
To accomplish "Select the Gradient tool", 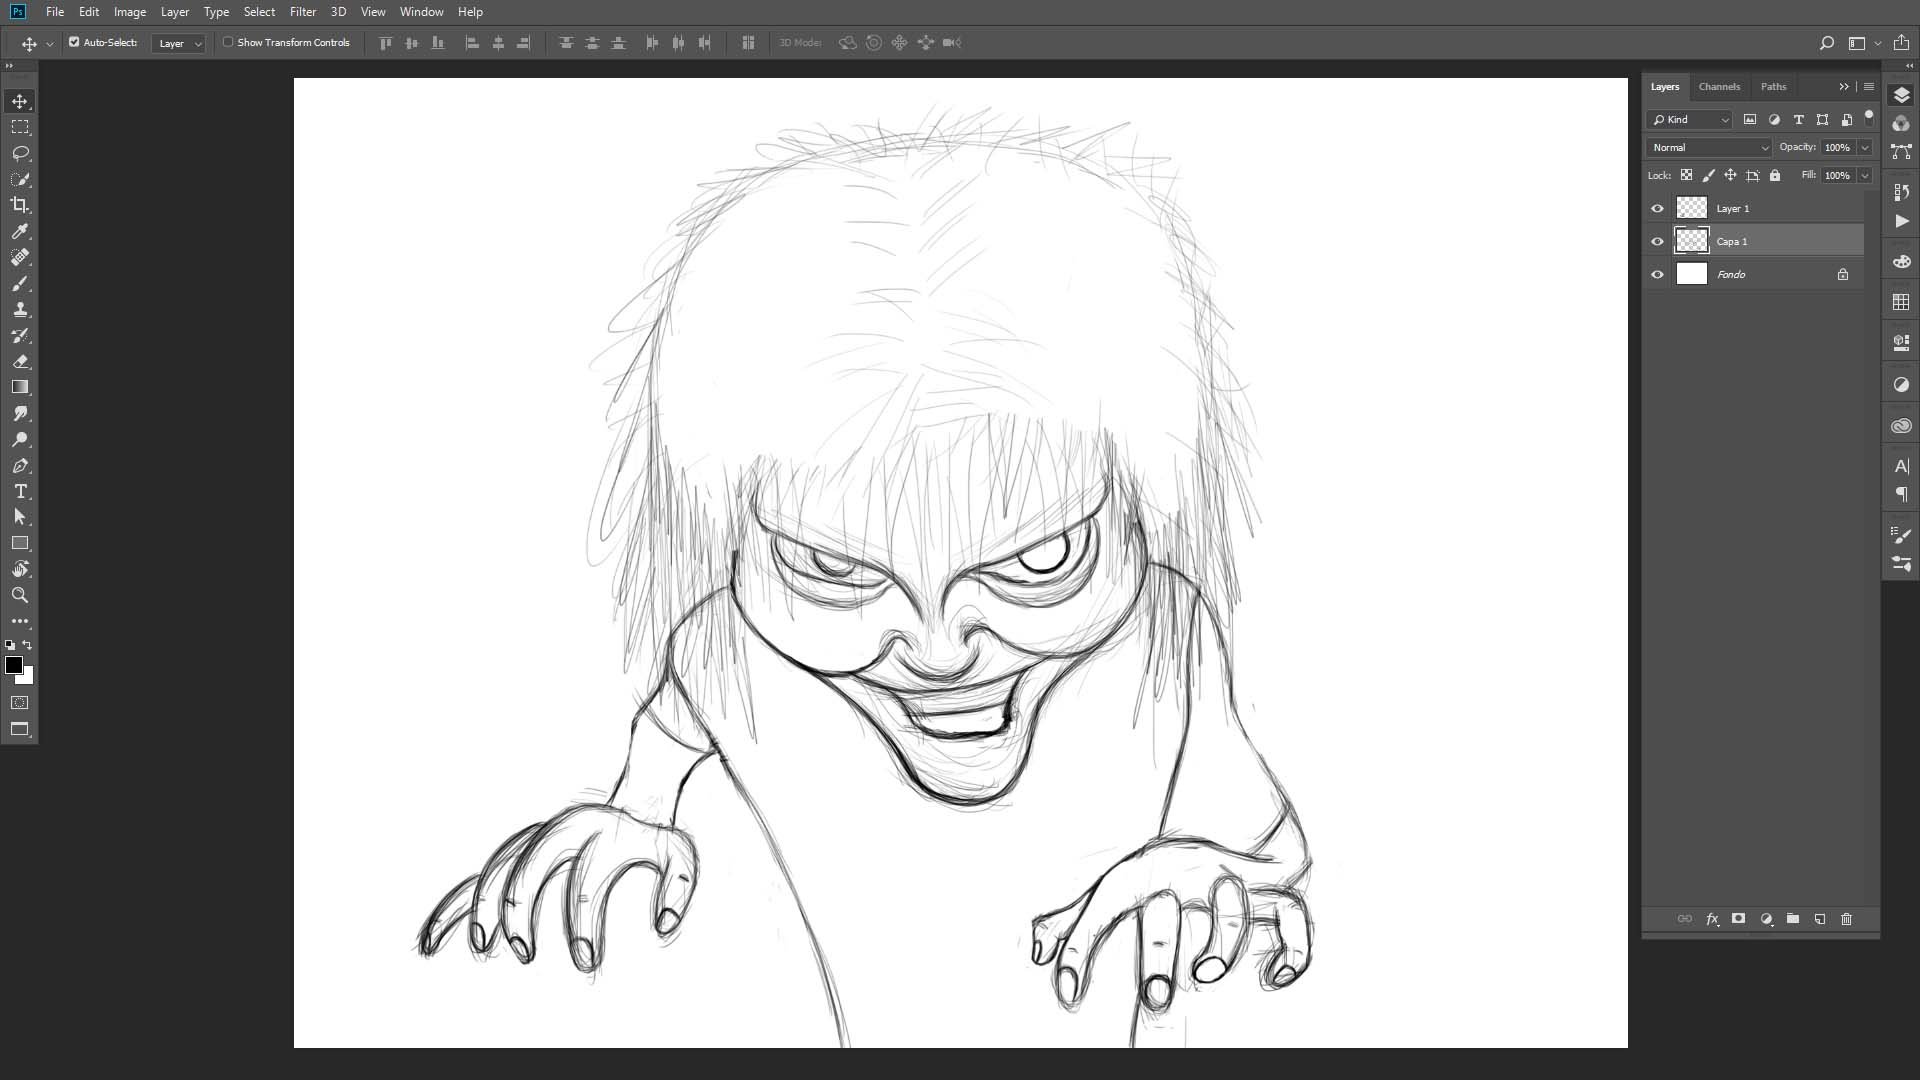I will coord(20,387).
